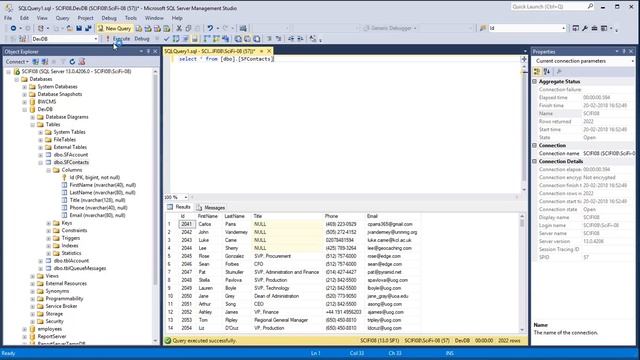Expand the Views folder node

point(32,276)
